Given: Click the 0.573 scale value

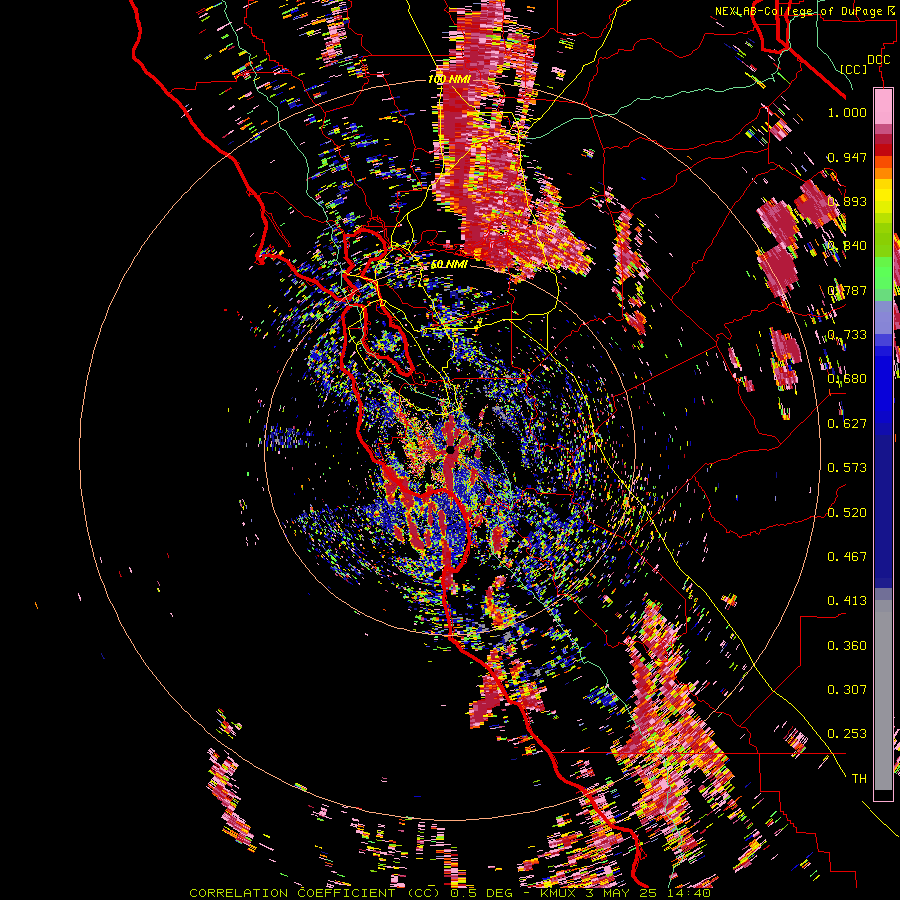Looking at the screenshot, I should (847, 468).
